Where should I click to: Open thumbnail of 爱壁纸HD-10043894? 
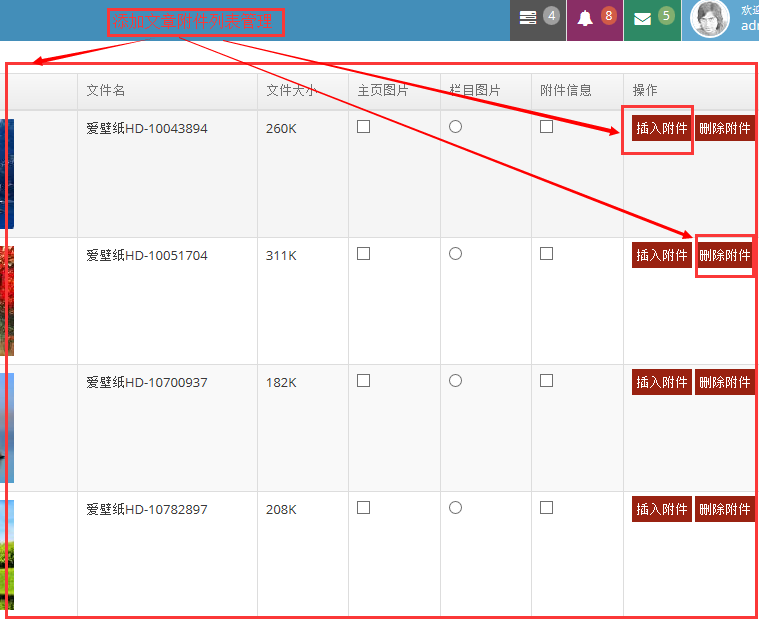click(x=7, y=174)
